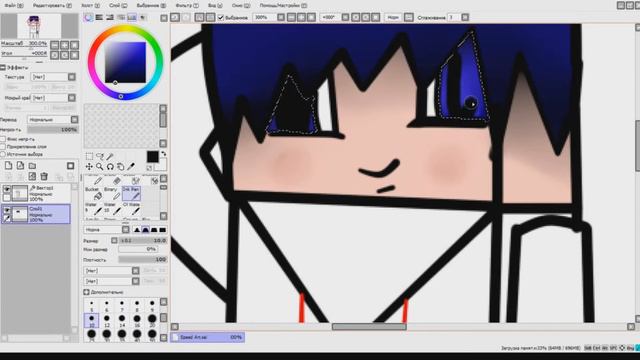Select the eyedropper tool
Viewport: 640px width, 360px height.
point(131,167)
